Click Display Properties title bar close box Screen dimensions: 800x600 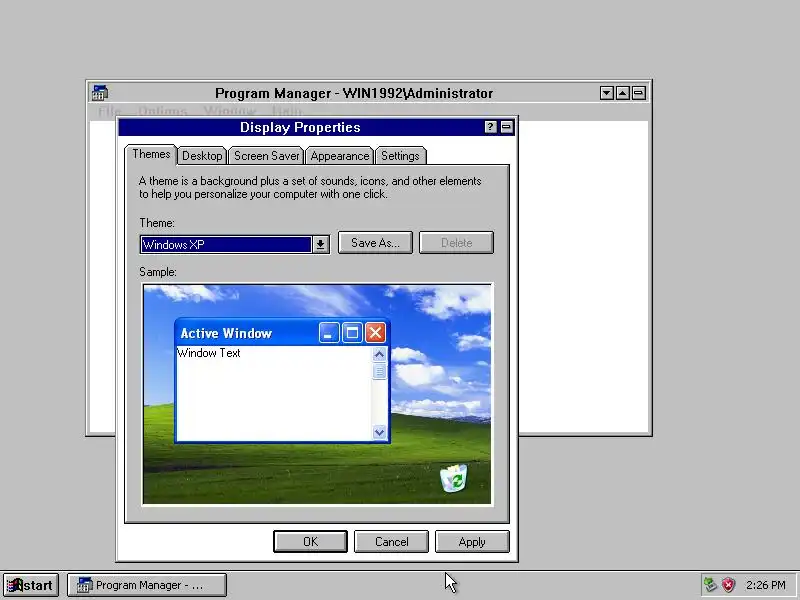pos(507,127)
